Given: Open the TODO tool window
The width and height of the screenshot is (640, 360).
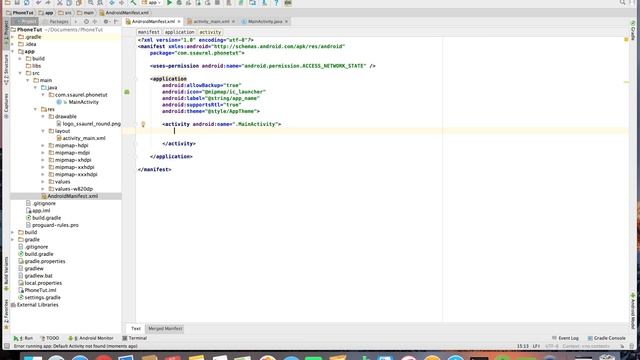Looking at the screenshot, I should click(x=50, y=338).
